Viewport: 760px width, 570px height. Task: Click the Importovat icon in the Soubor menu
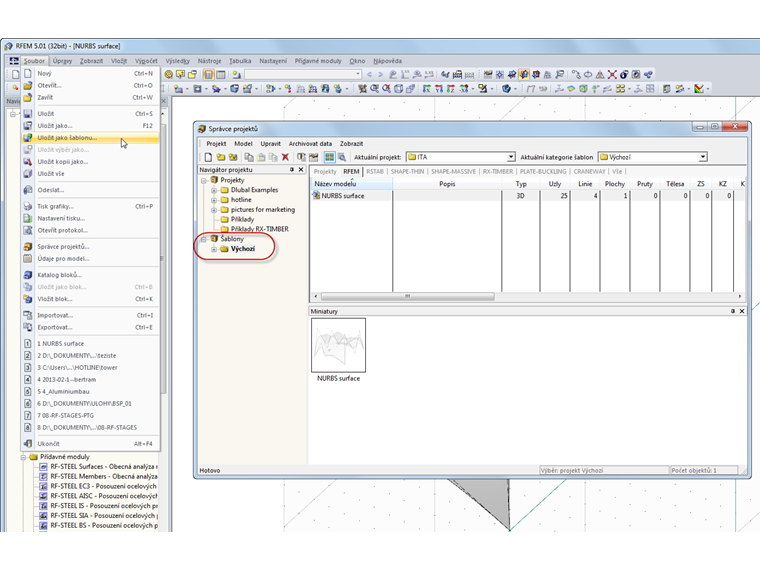pyautogui.click(x=28, y=315)
